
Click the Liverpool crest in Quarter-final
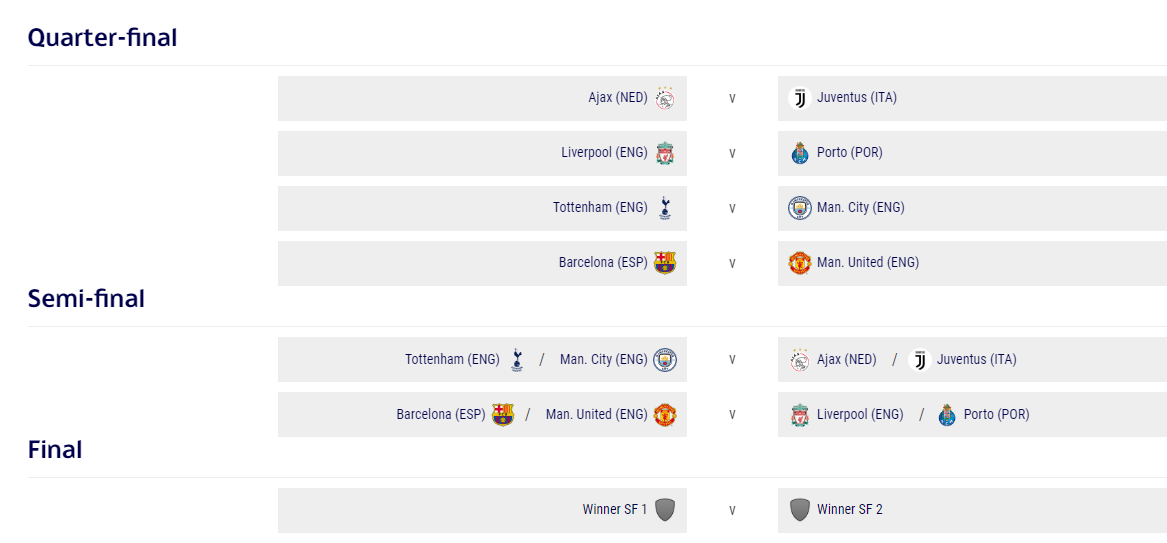665,153
